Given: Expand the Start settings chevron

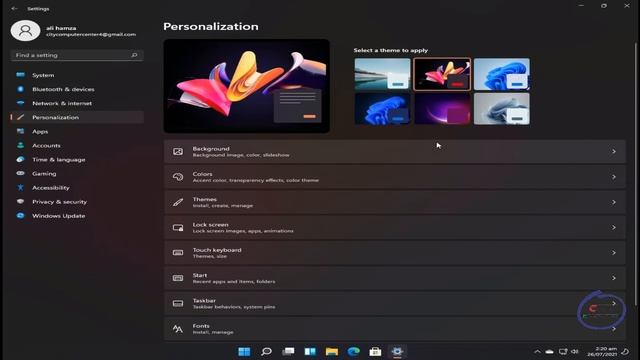Looking at the screenshot, I should coord(614,278).
